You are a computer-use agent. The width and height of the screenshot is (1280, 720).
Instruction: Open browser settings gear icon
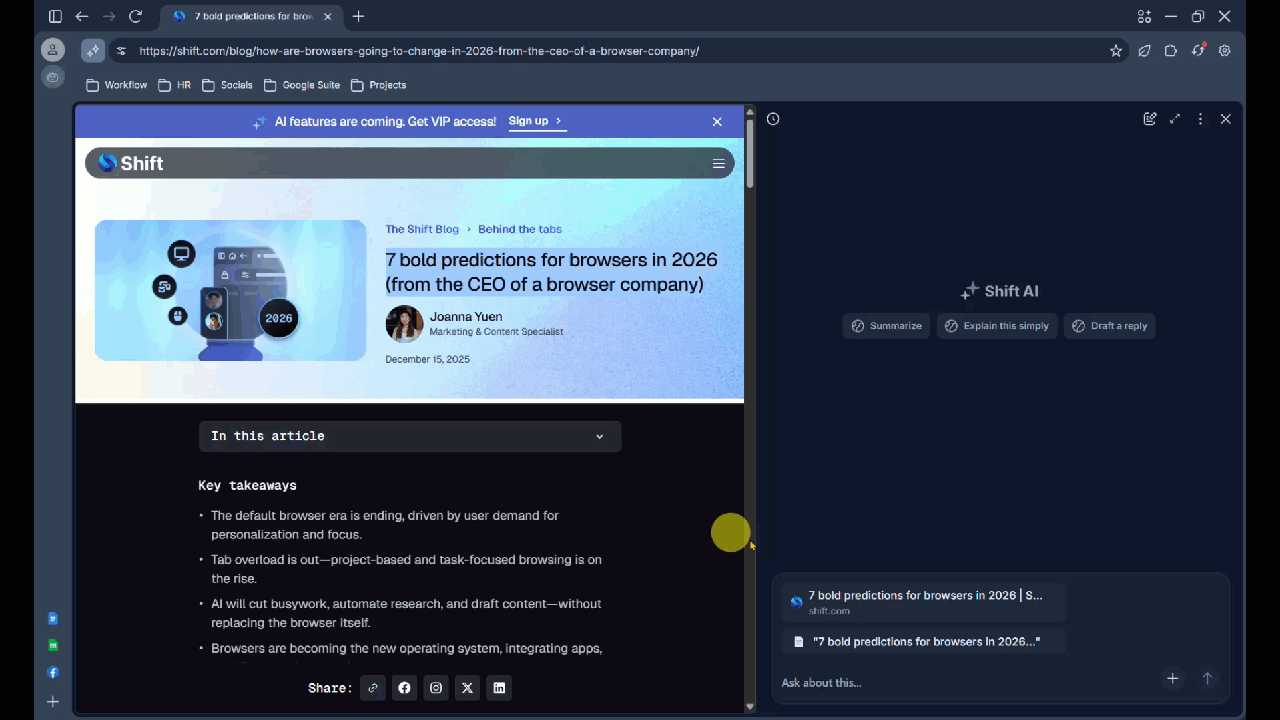click(x=1225, y=51)
